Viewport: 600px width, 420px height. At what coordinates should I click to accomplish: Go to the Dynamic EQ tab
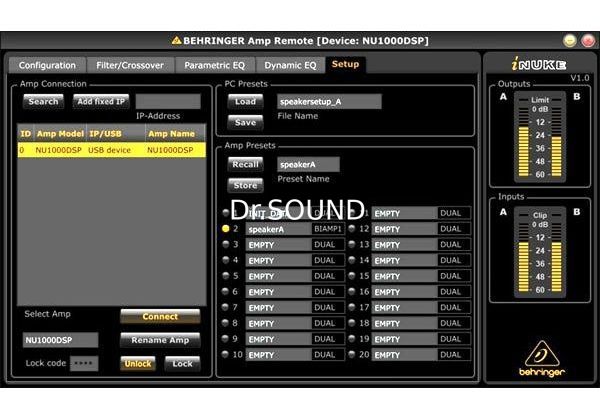(290, 65)
